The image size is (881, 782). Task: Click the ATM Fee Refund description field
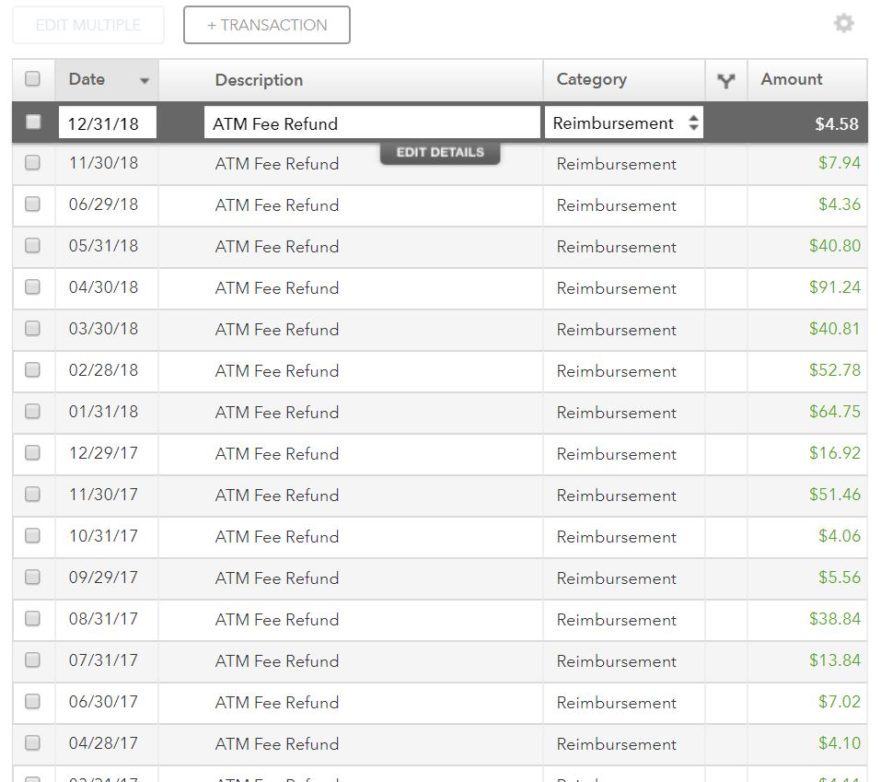pyautogui.click(x=371, y=124)
